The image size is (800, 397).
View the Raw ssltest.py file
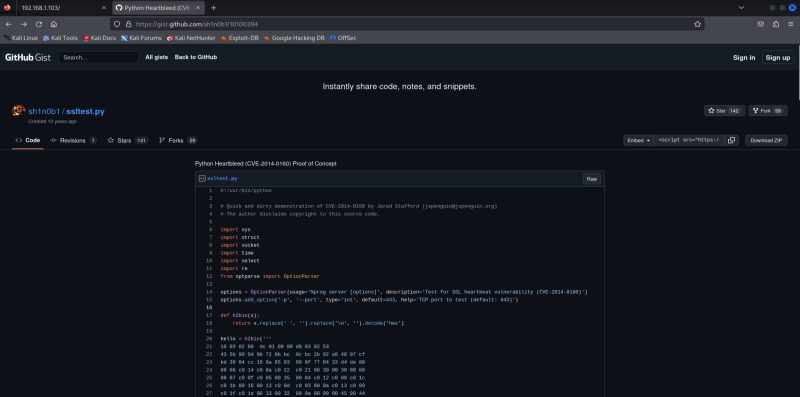tap(592, 179)
